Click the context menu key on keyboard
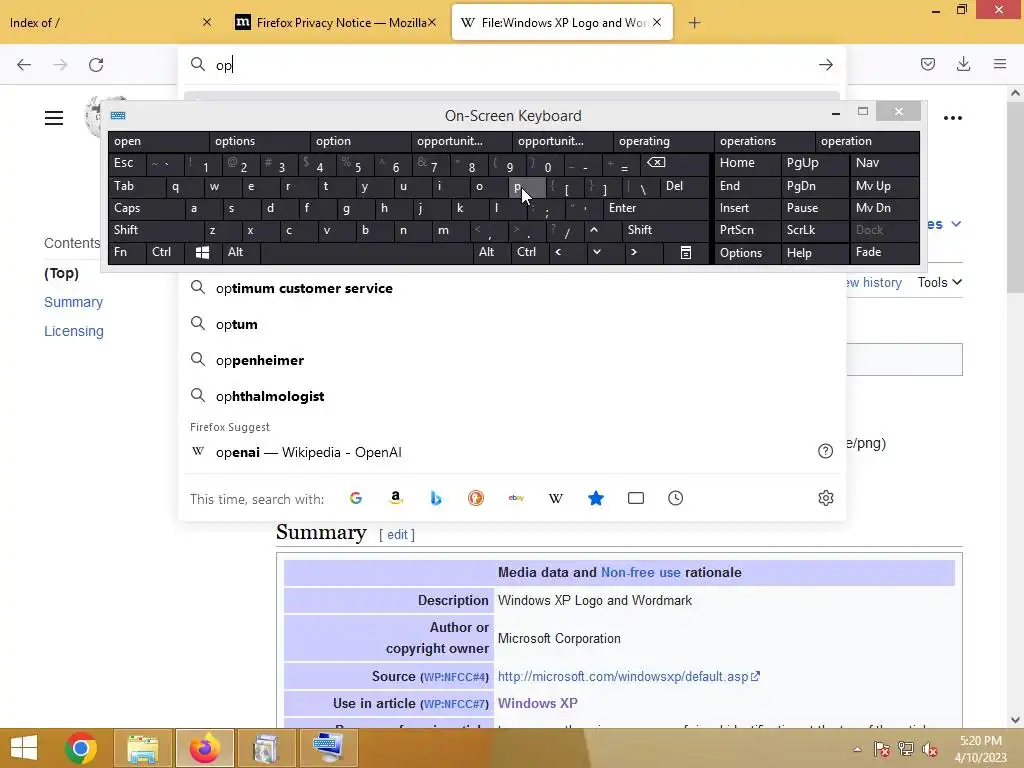1024x768 pixels. (x=686, y=253)
